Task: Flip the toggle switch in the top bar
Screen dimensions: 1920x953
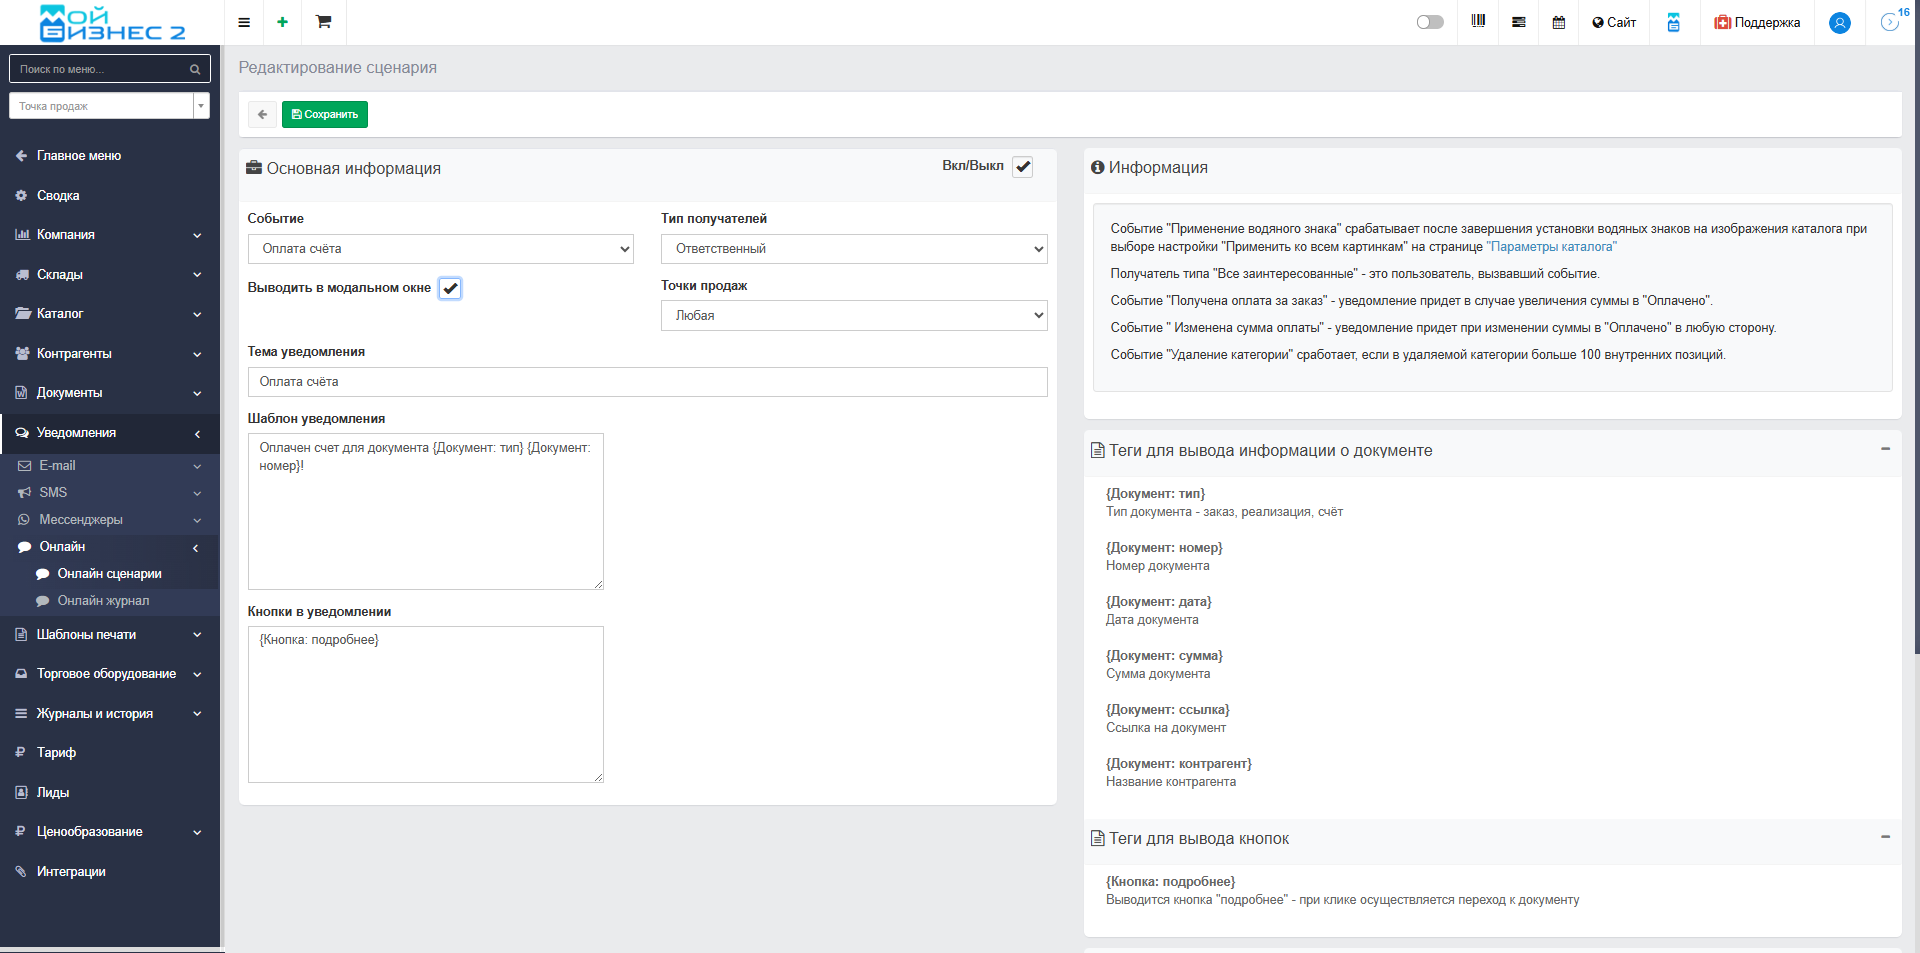Action: pyautogui.click(x=1430, y=22)
